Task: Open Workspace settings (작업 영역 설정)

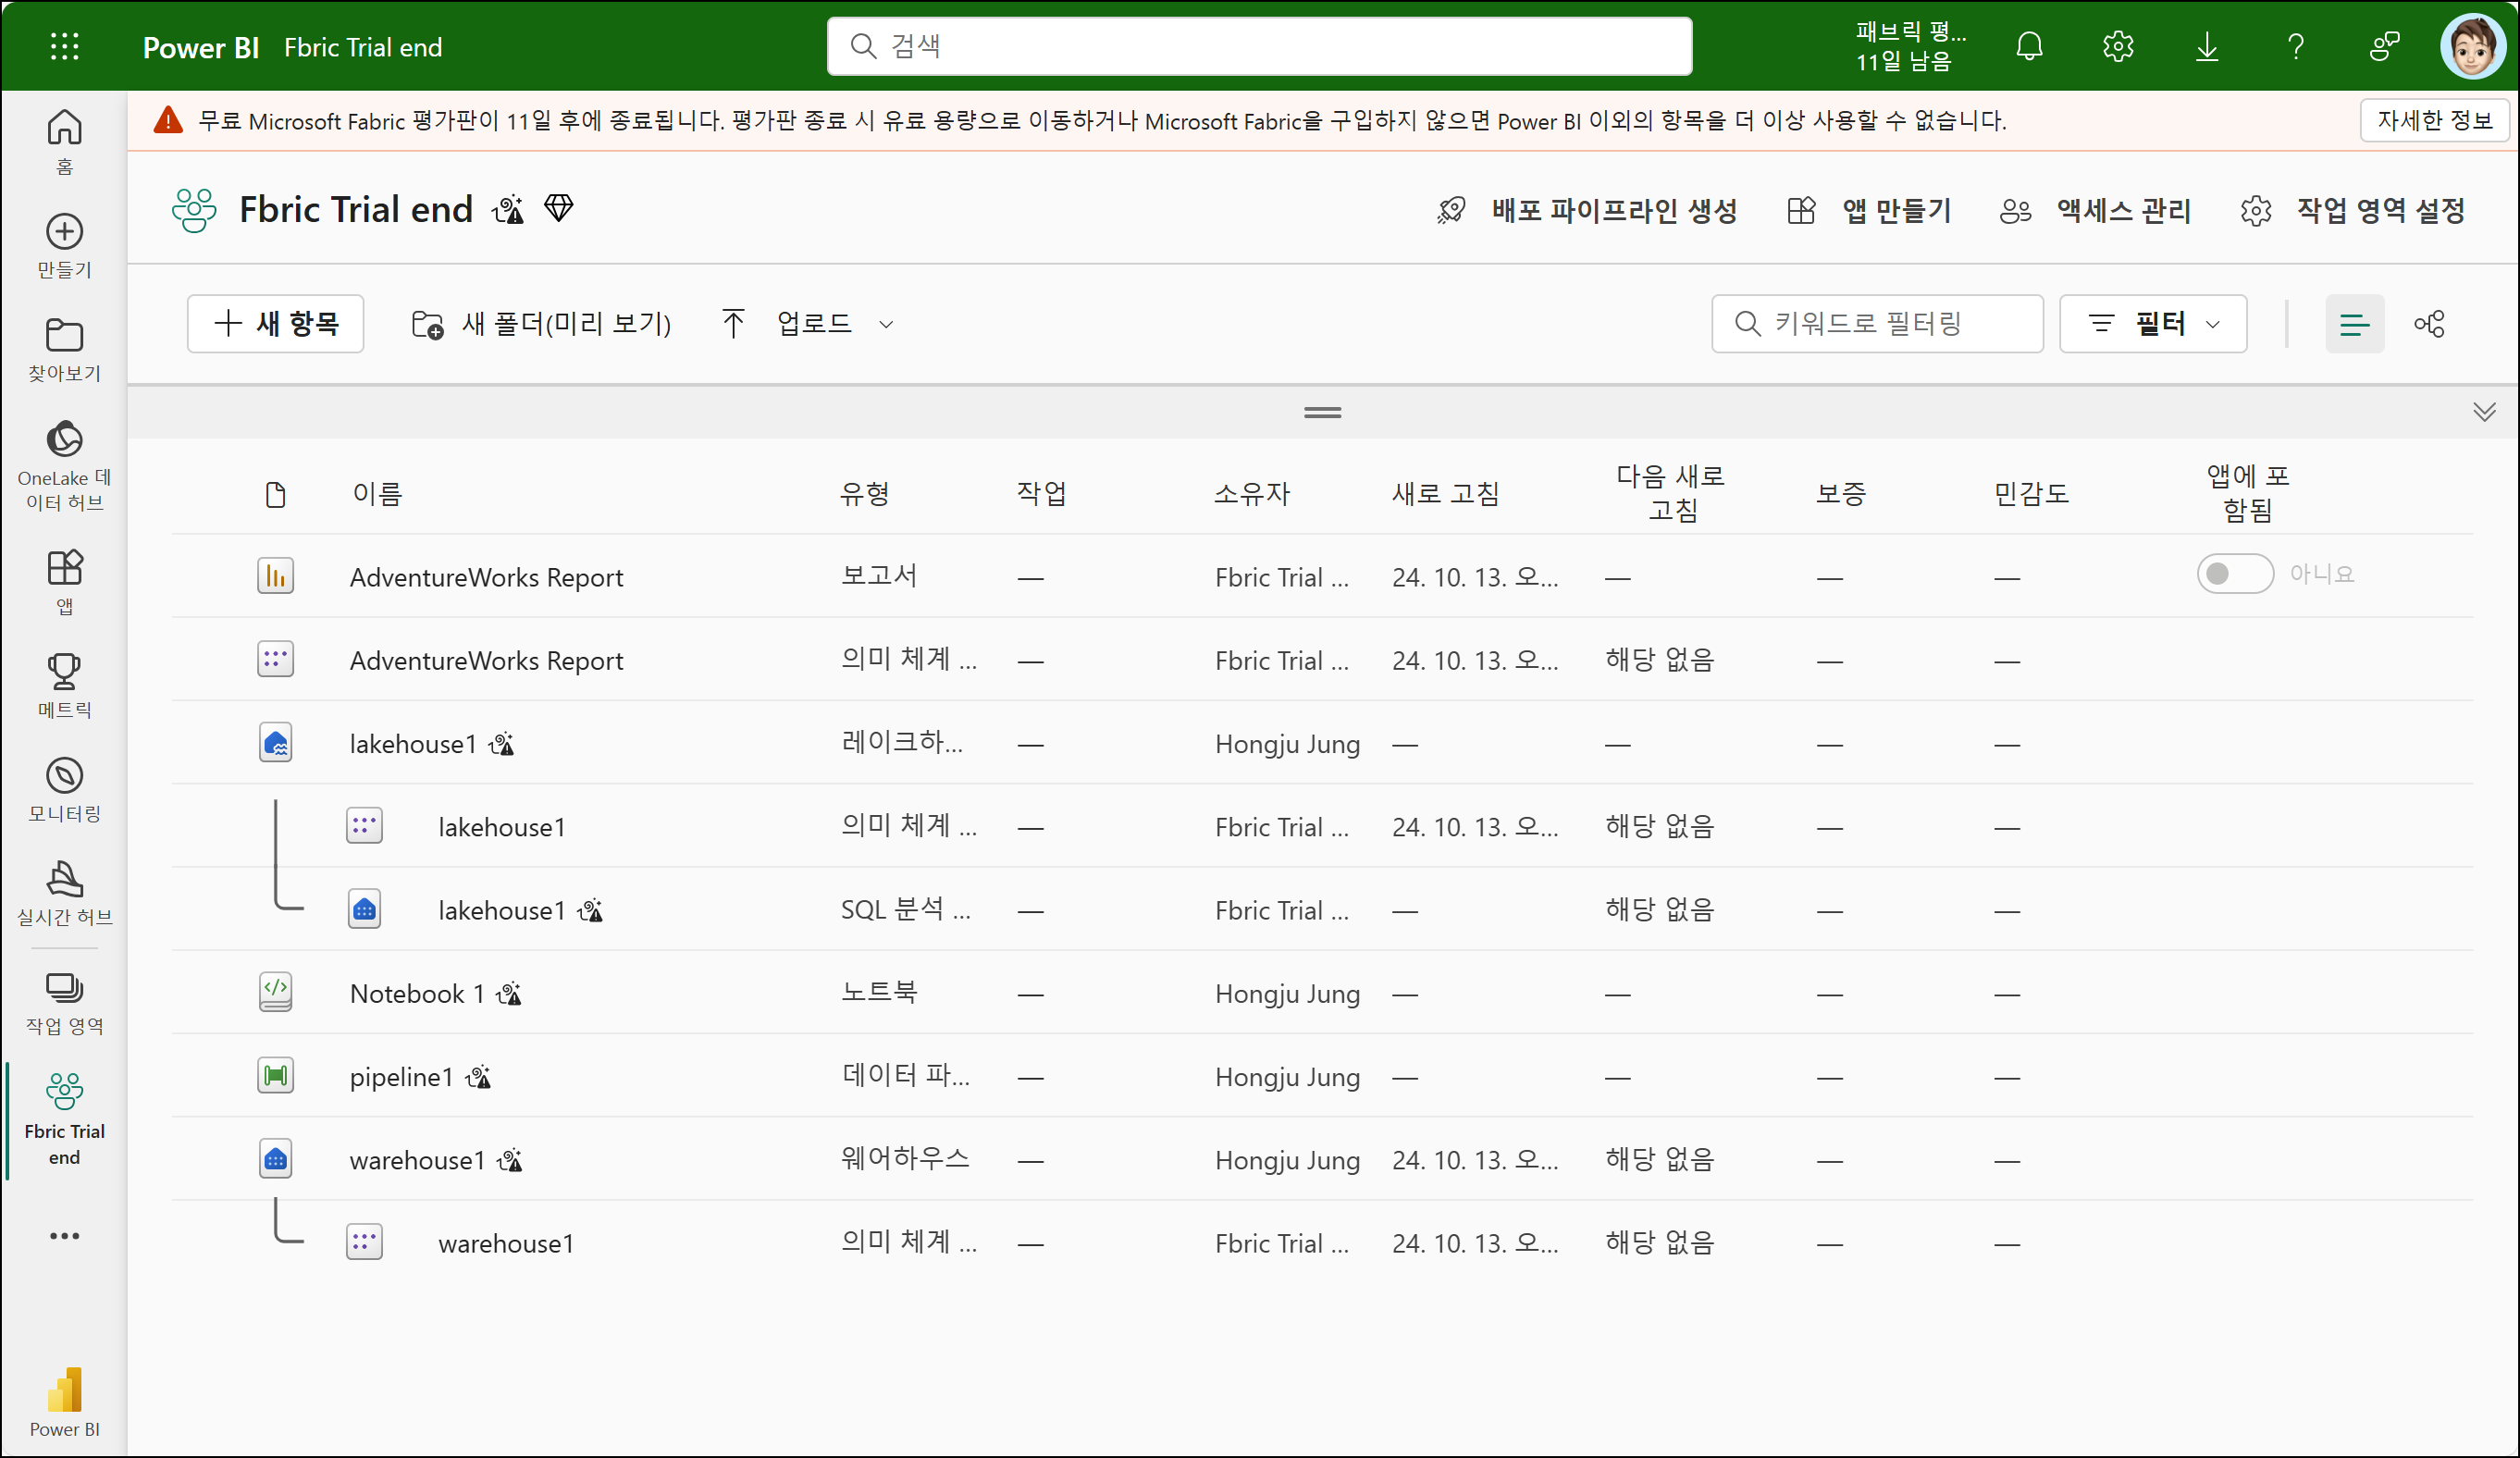Action: (x=2352, y=211)
